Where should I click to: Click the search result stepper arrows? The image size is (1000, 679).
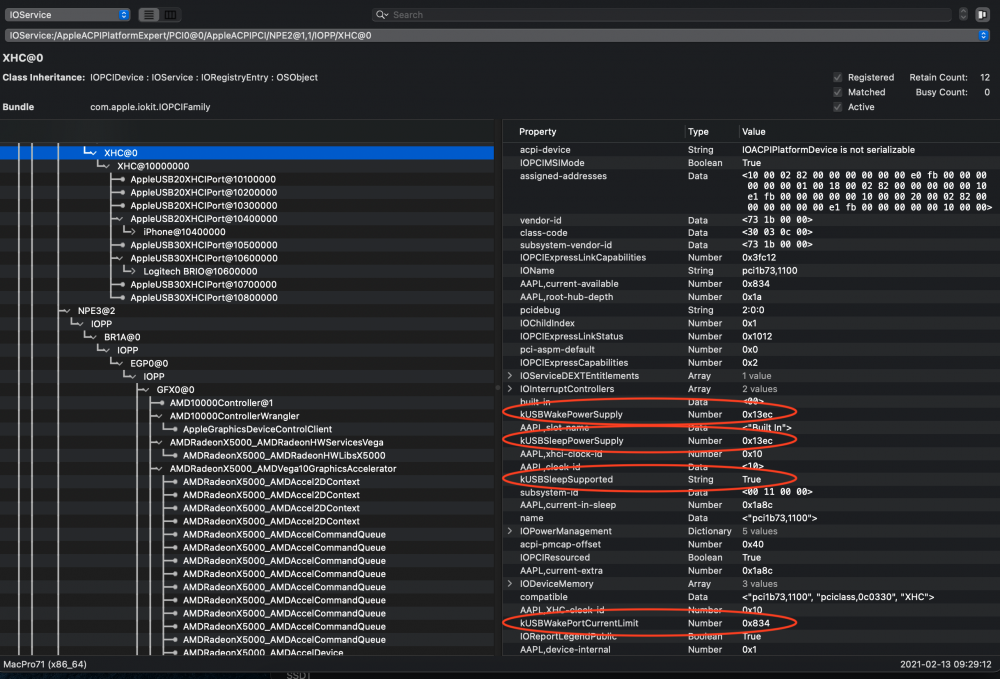tap(963, 15)
